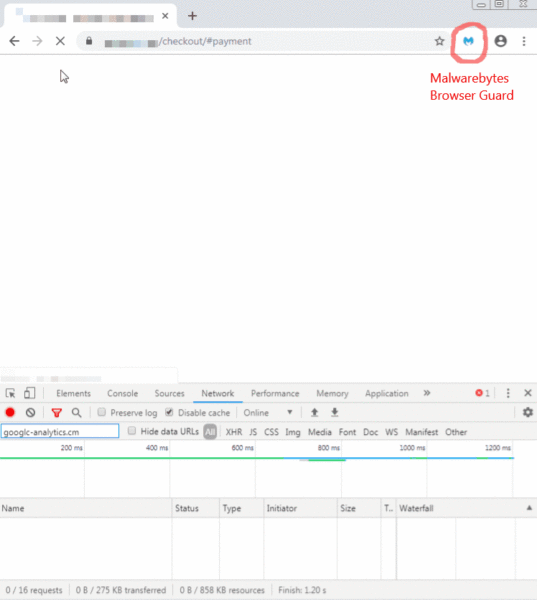Sort by the Status column header

196,508
